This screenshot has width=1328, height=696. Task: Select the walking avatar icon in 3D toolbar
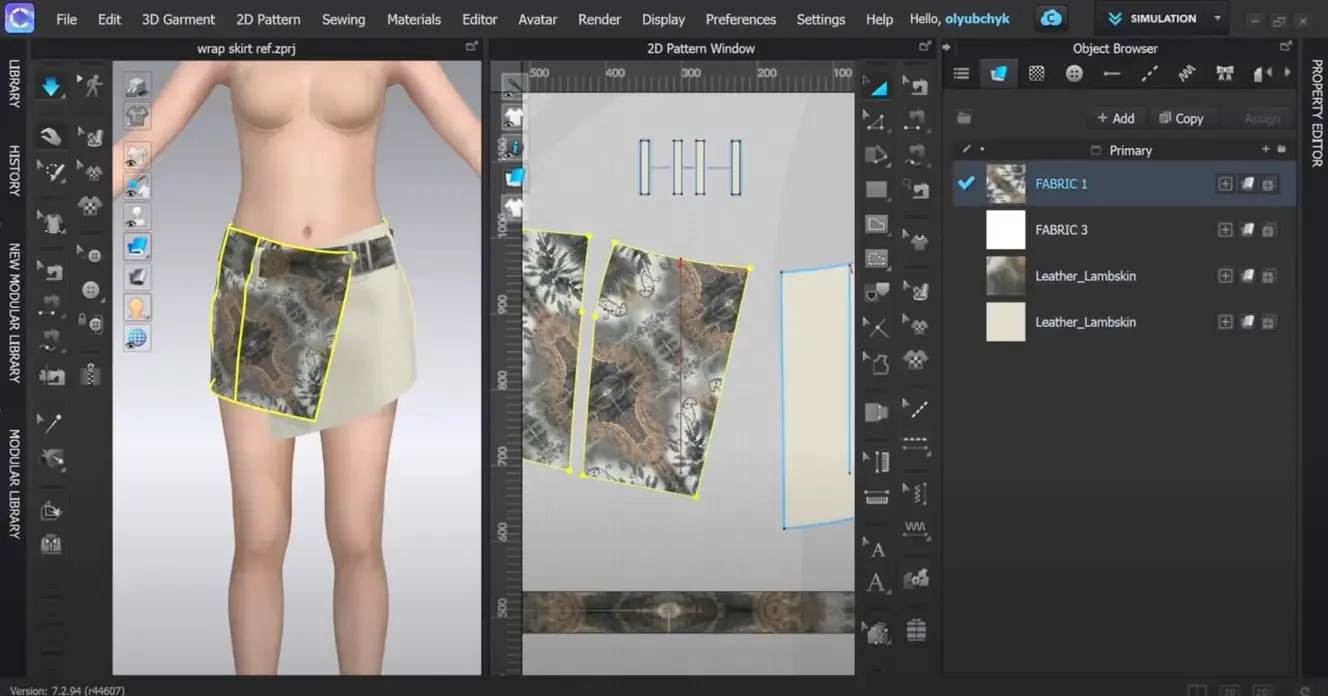point(93,86)
